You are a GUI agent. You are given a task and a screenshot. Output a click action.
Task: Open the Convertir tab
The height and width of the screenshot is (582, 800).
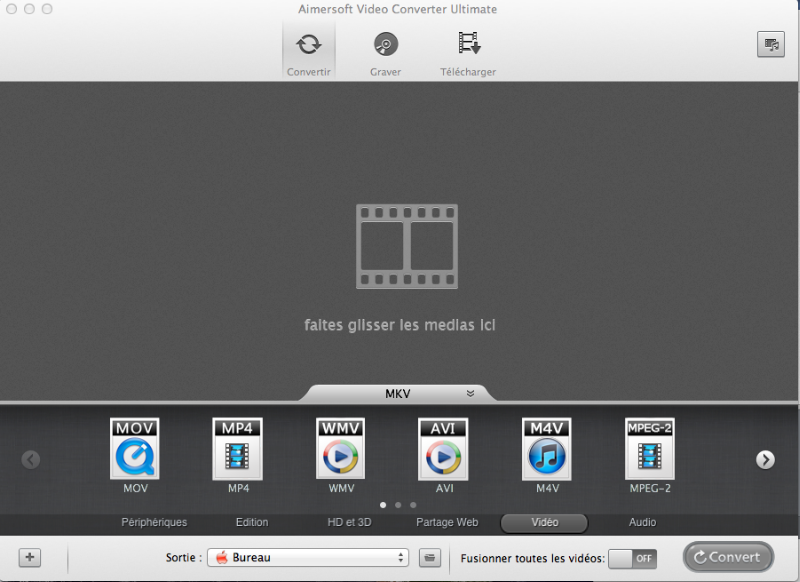(x=309, y=53)
